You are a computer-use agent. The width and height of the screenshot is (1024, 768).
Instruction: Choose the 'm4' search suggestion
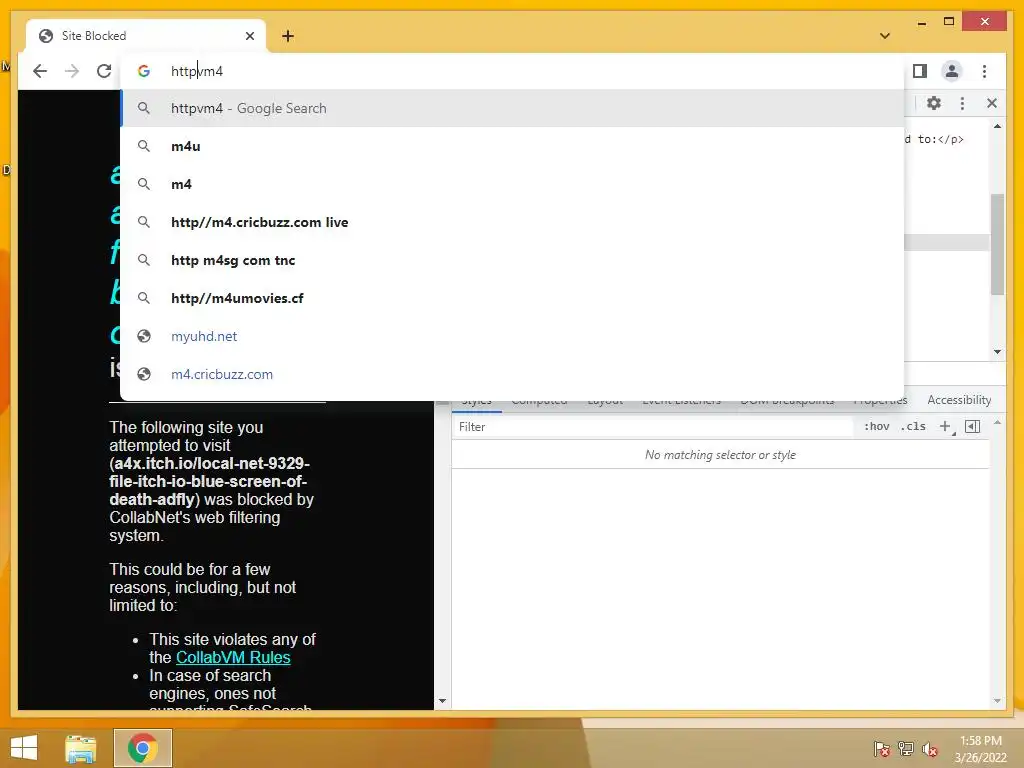[513, 184]
